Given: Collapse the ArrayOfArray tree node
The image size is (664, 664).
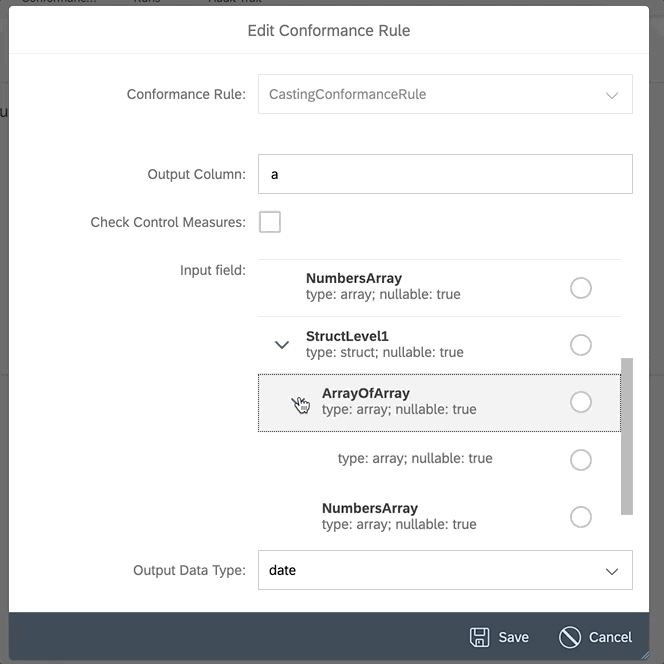Looking at the screenshot, I should pos(298,402).
